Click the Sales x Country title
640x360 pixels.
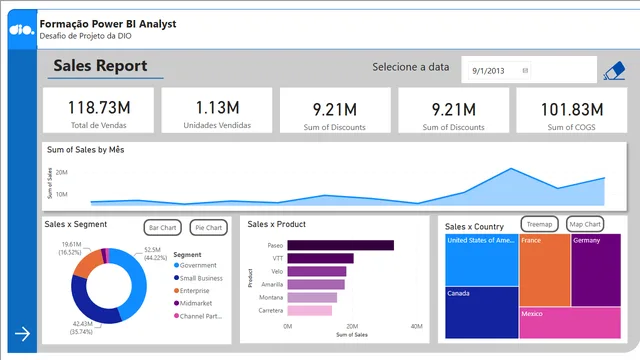[474, 227]
